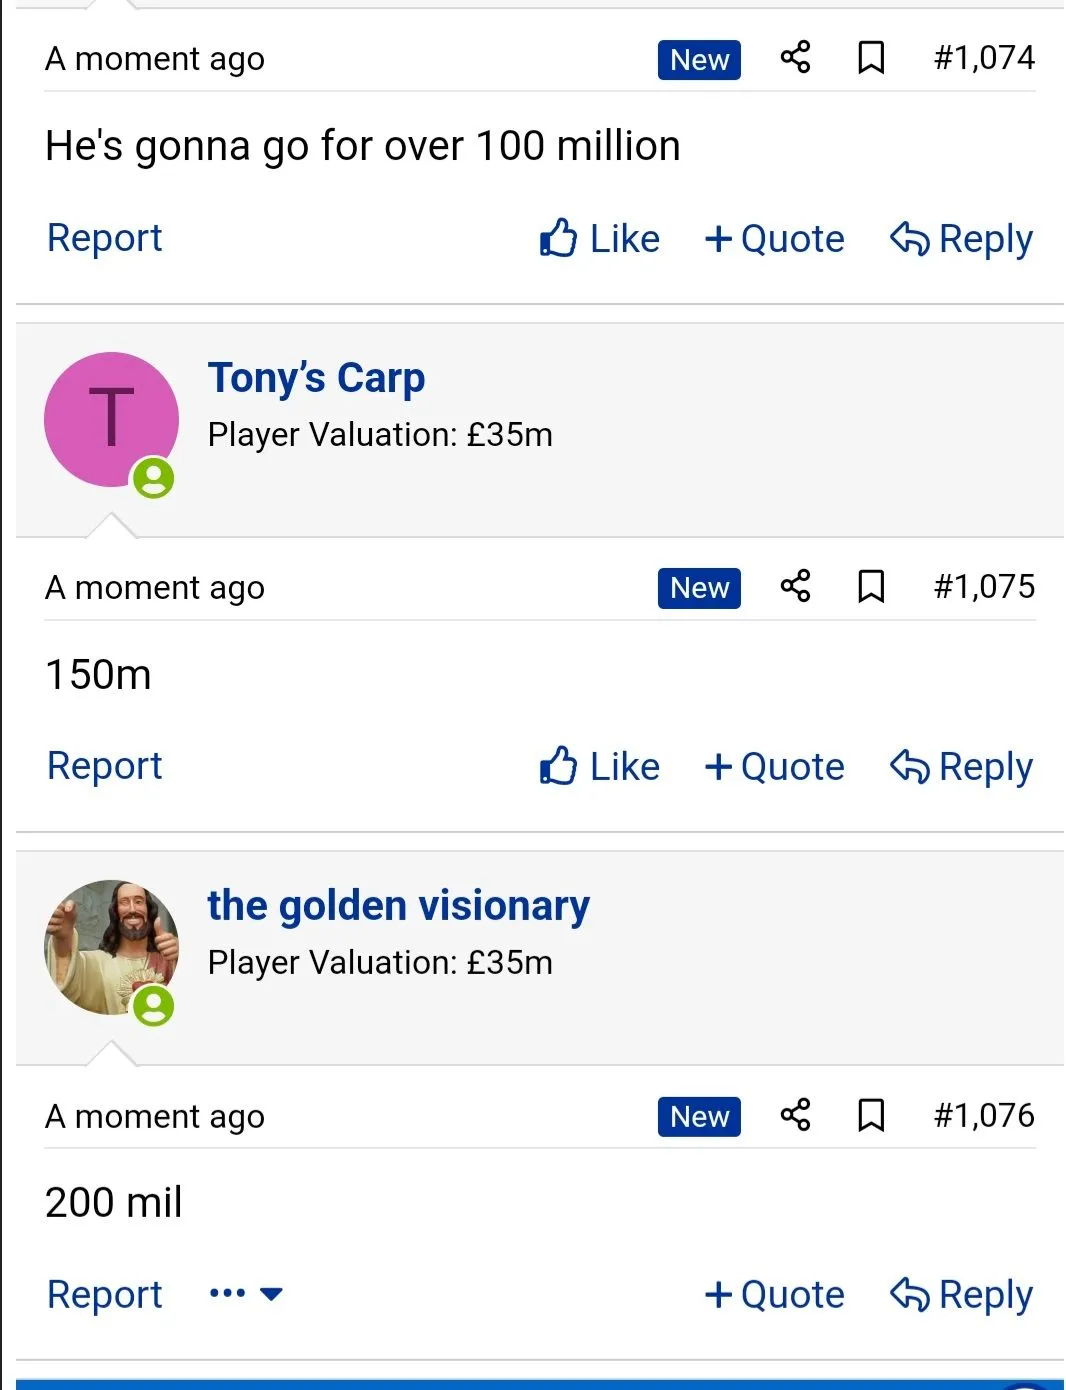Open post number #1,075 permalink
This screenshot has width=1066, height=1390.
(984, 586)
